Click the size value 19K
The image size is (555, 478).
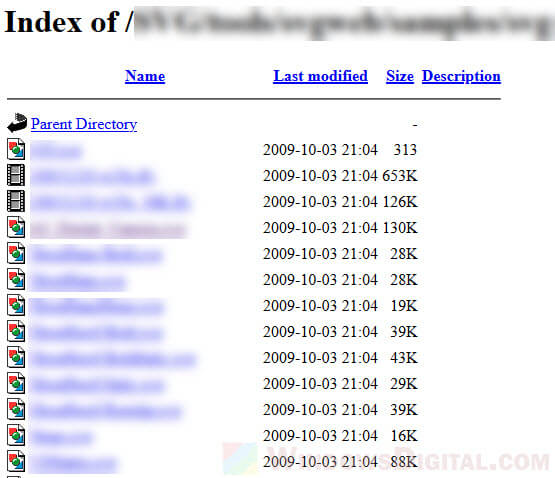(404, 306)
